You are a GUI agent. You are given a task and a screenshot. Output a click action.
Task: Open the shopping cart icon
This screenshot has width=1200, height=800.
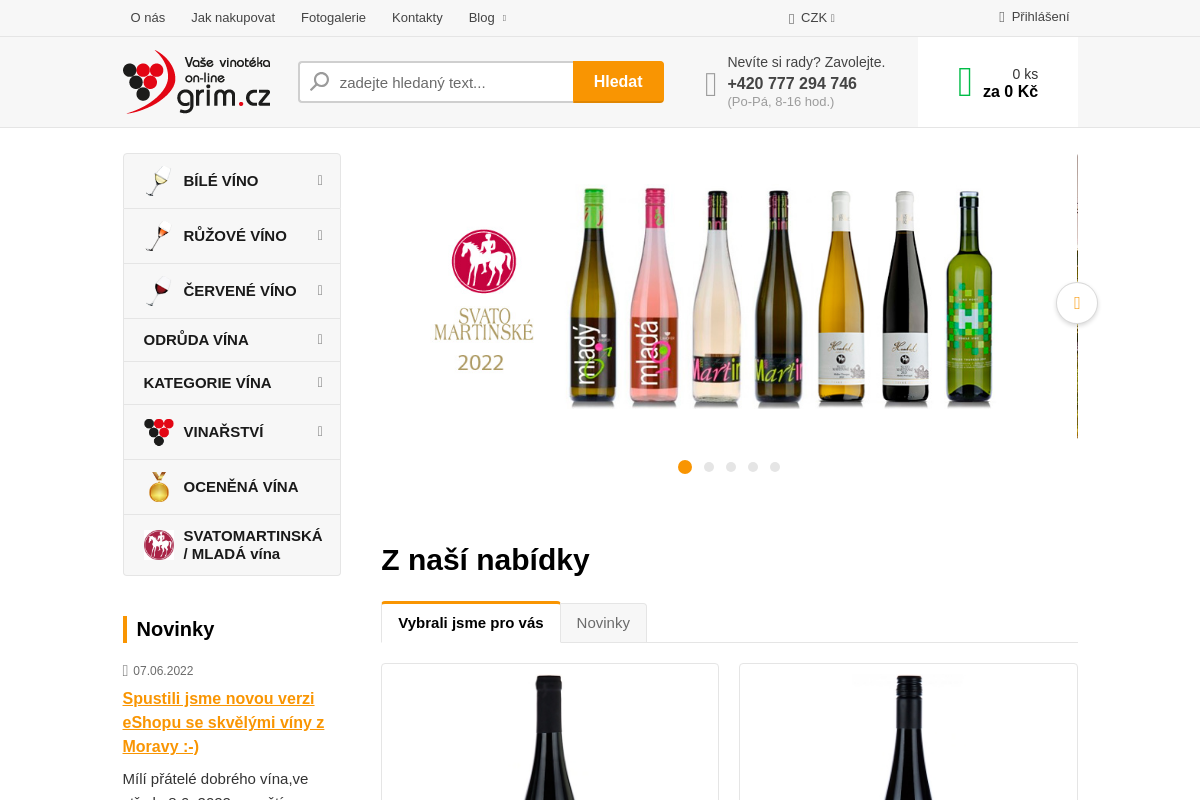click(963, 80)
